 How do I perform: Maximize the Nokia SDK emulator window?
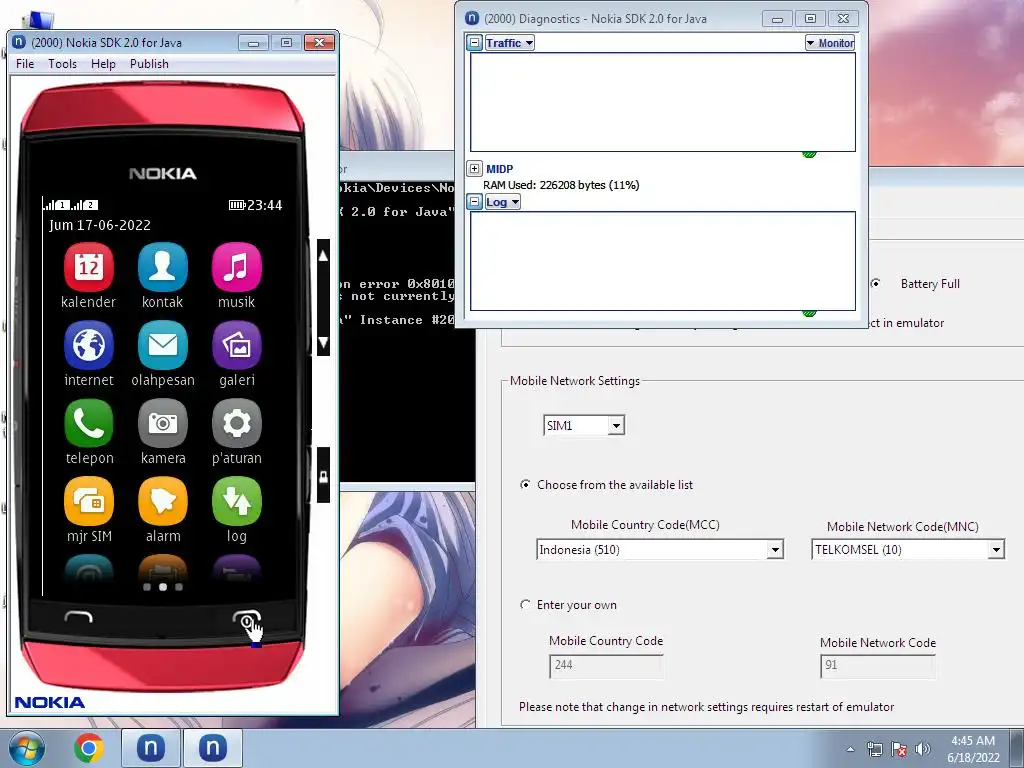coord(286,42)
